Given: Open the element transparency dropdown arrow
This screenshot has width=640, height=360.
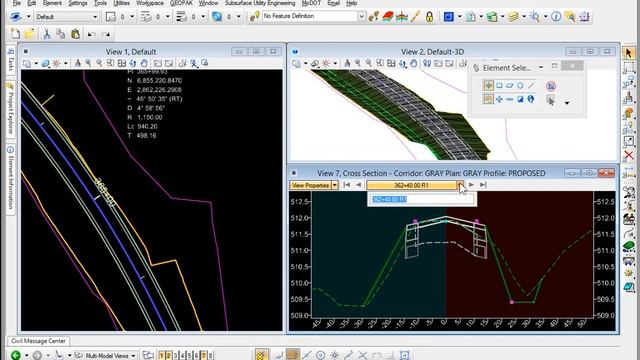Looking at the screenshot, I should [238, 17].
